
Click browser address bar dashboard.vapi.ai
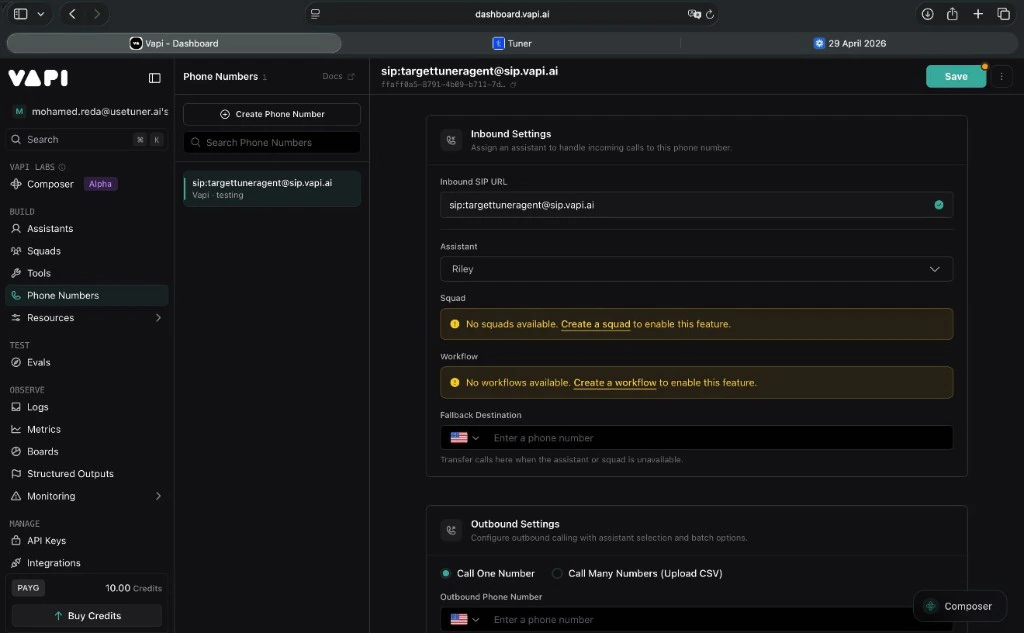click(512, 14)
